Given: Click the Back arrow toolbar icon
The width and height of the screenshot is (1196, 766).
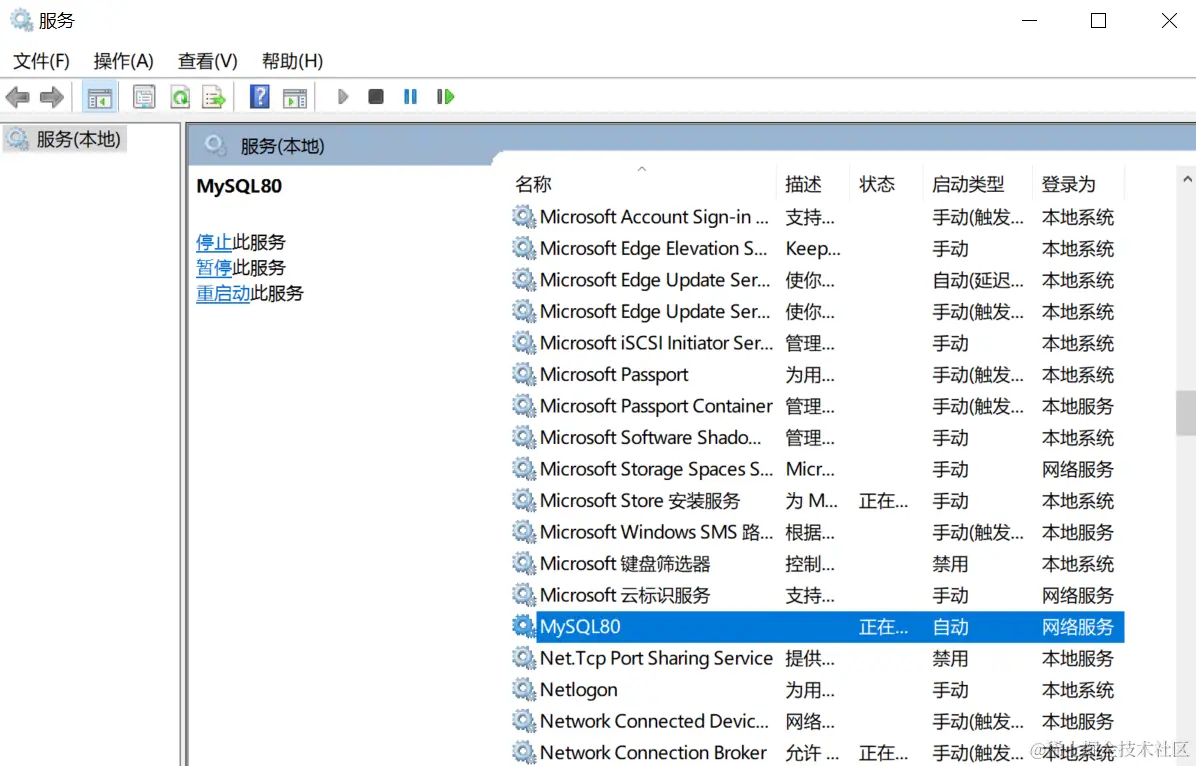Looking at the screenshot, I should click(18, 97).
